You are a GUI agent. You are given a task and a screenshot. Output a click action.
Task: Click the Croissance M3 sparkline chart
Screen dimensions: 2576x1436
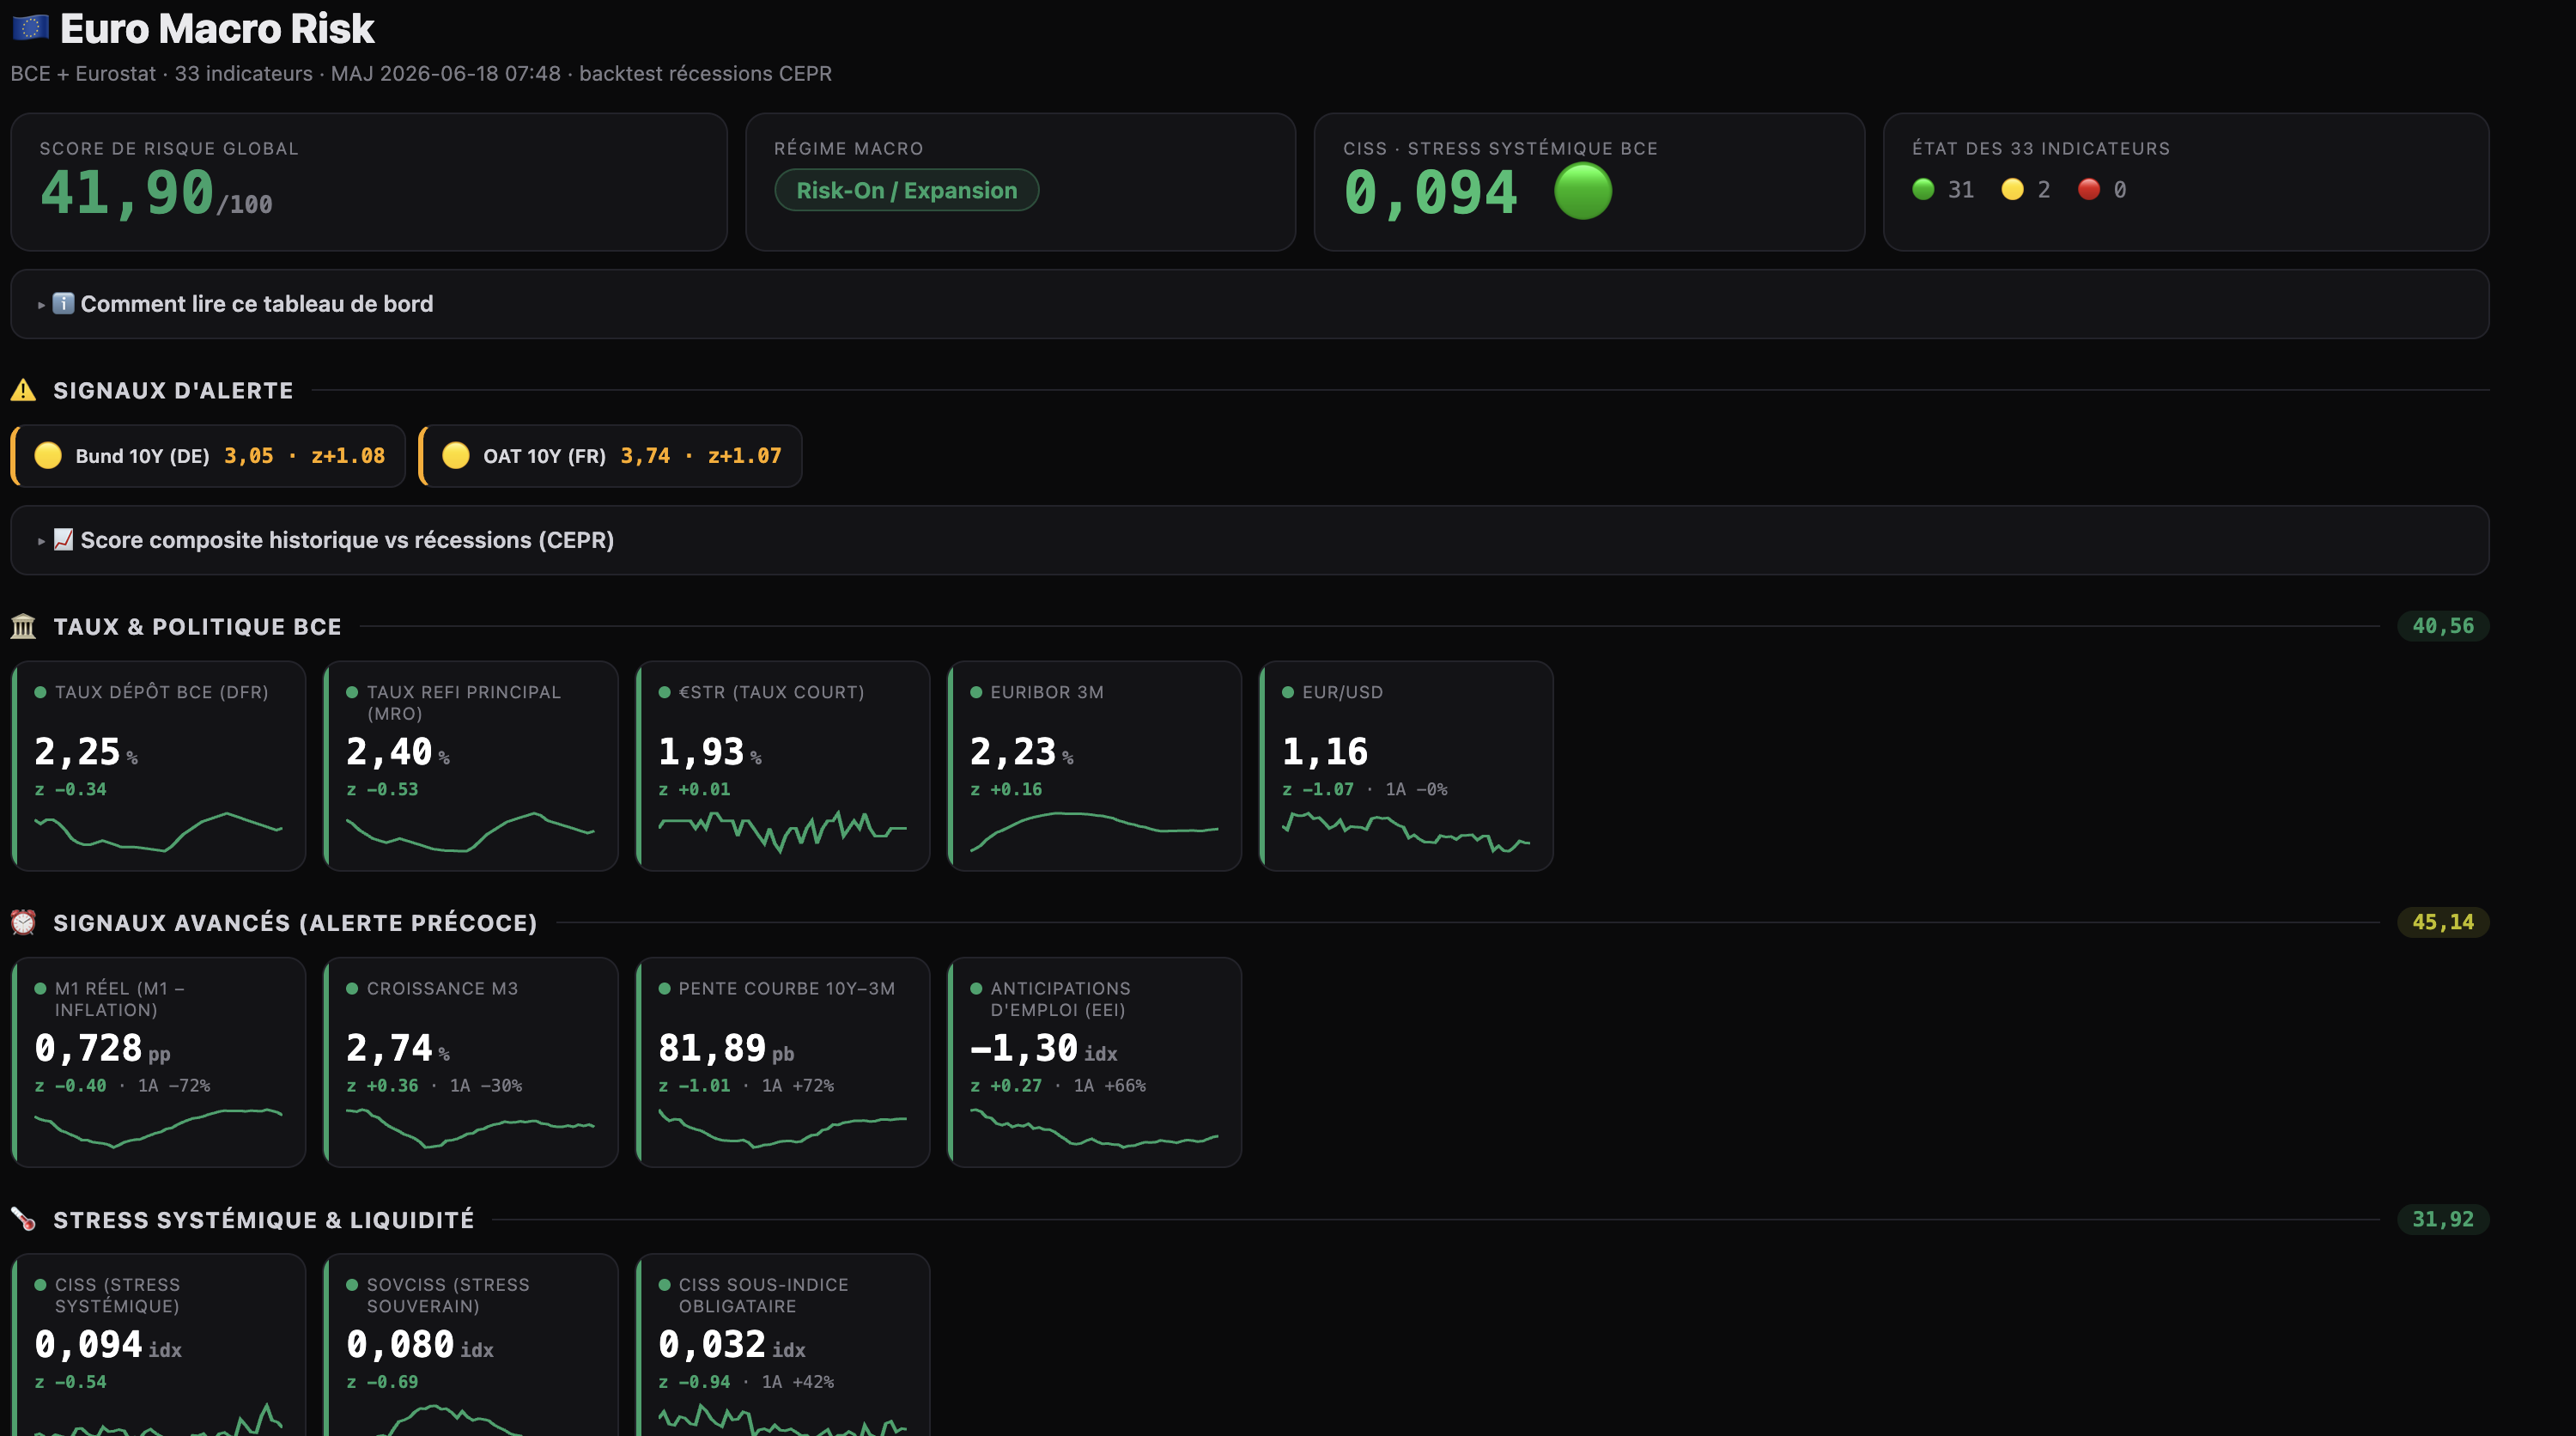[x=470, y=1127]
